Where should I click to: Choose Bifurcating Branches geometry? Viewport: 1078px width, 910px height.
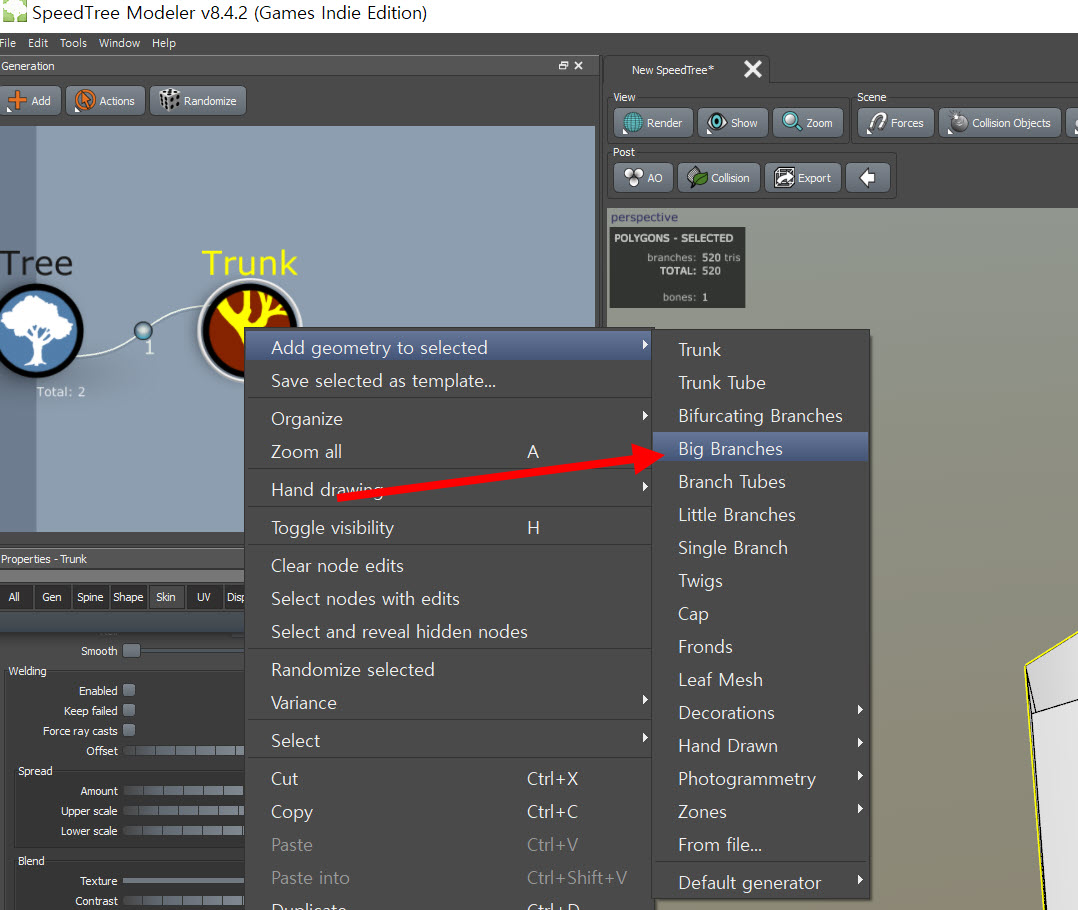[760, 416]
